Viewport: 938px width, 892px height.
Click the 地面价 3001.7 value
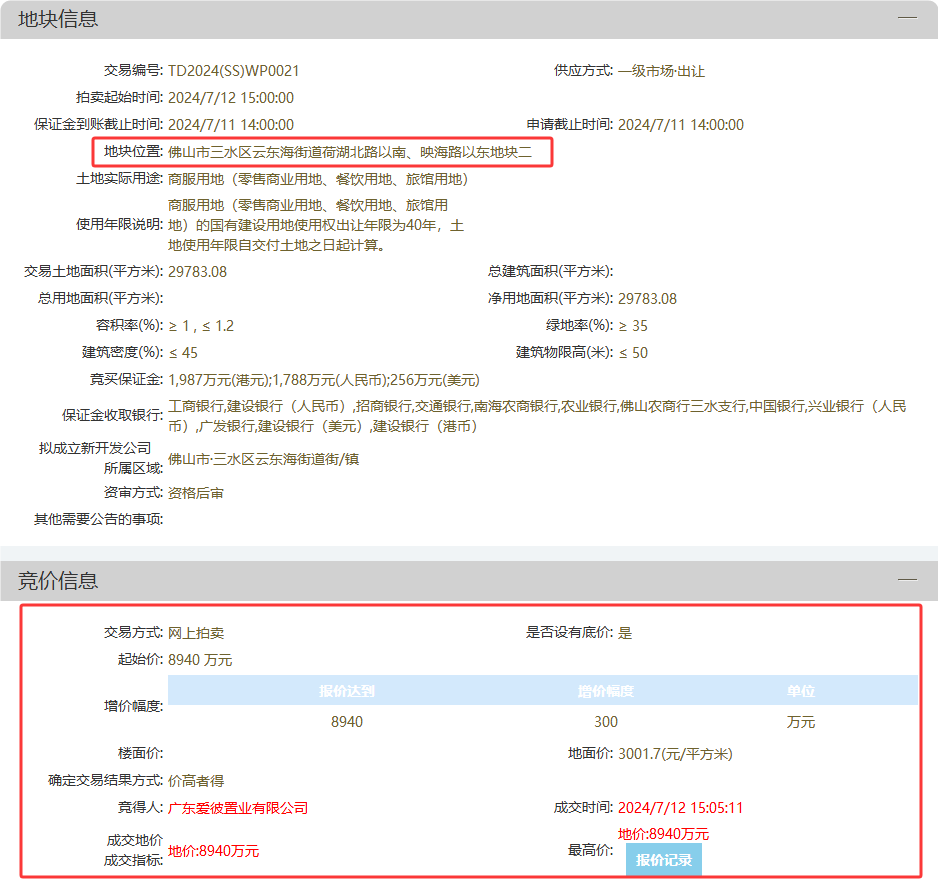[675, 754]
